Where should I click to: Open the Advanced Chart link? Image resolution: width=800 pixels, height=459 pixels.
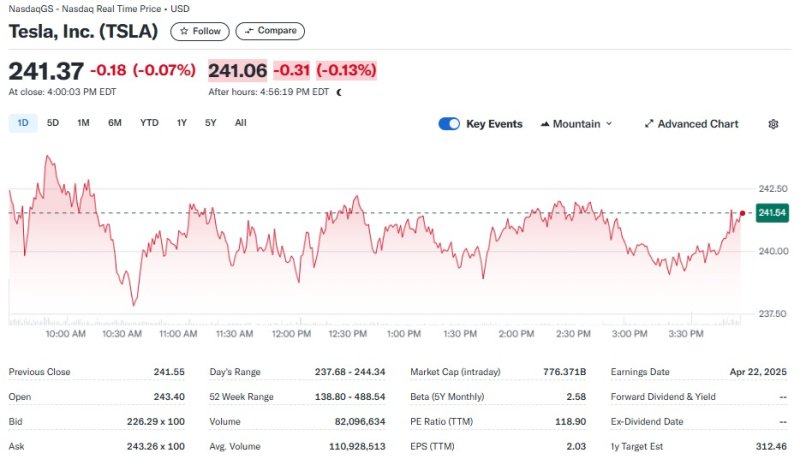(x=691, y=124)
